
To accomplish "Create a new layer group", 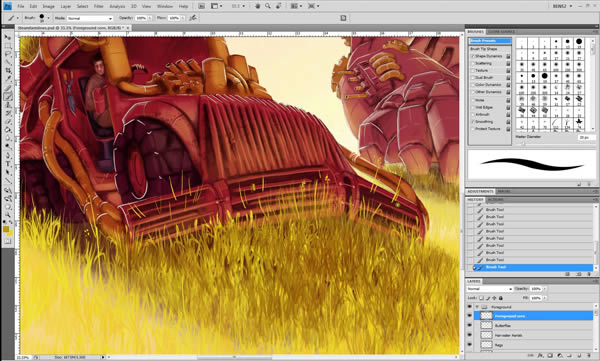I will point(569,356).
